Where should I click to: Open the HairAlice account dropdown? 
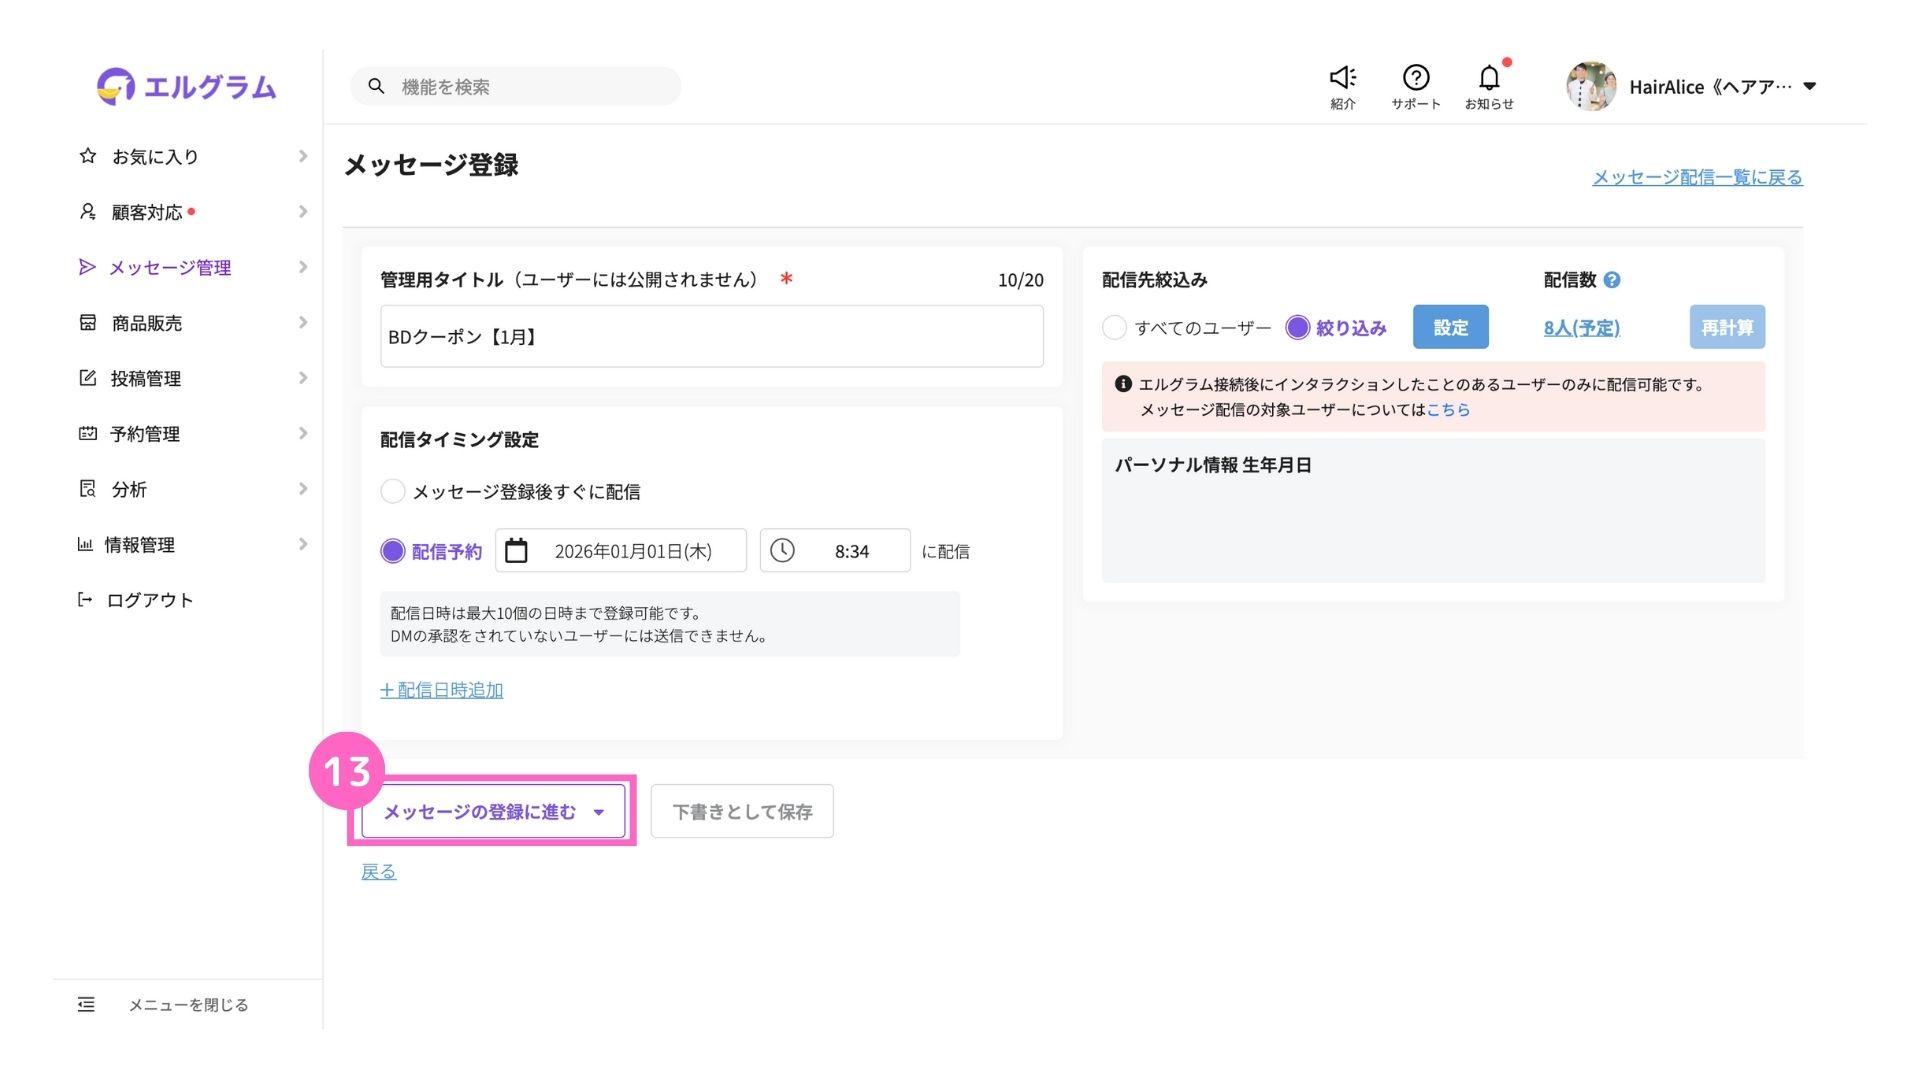tap(1809, 87)
